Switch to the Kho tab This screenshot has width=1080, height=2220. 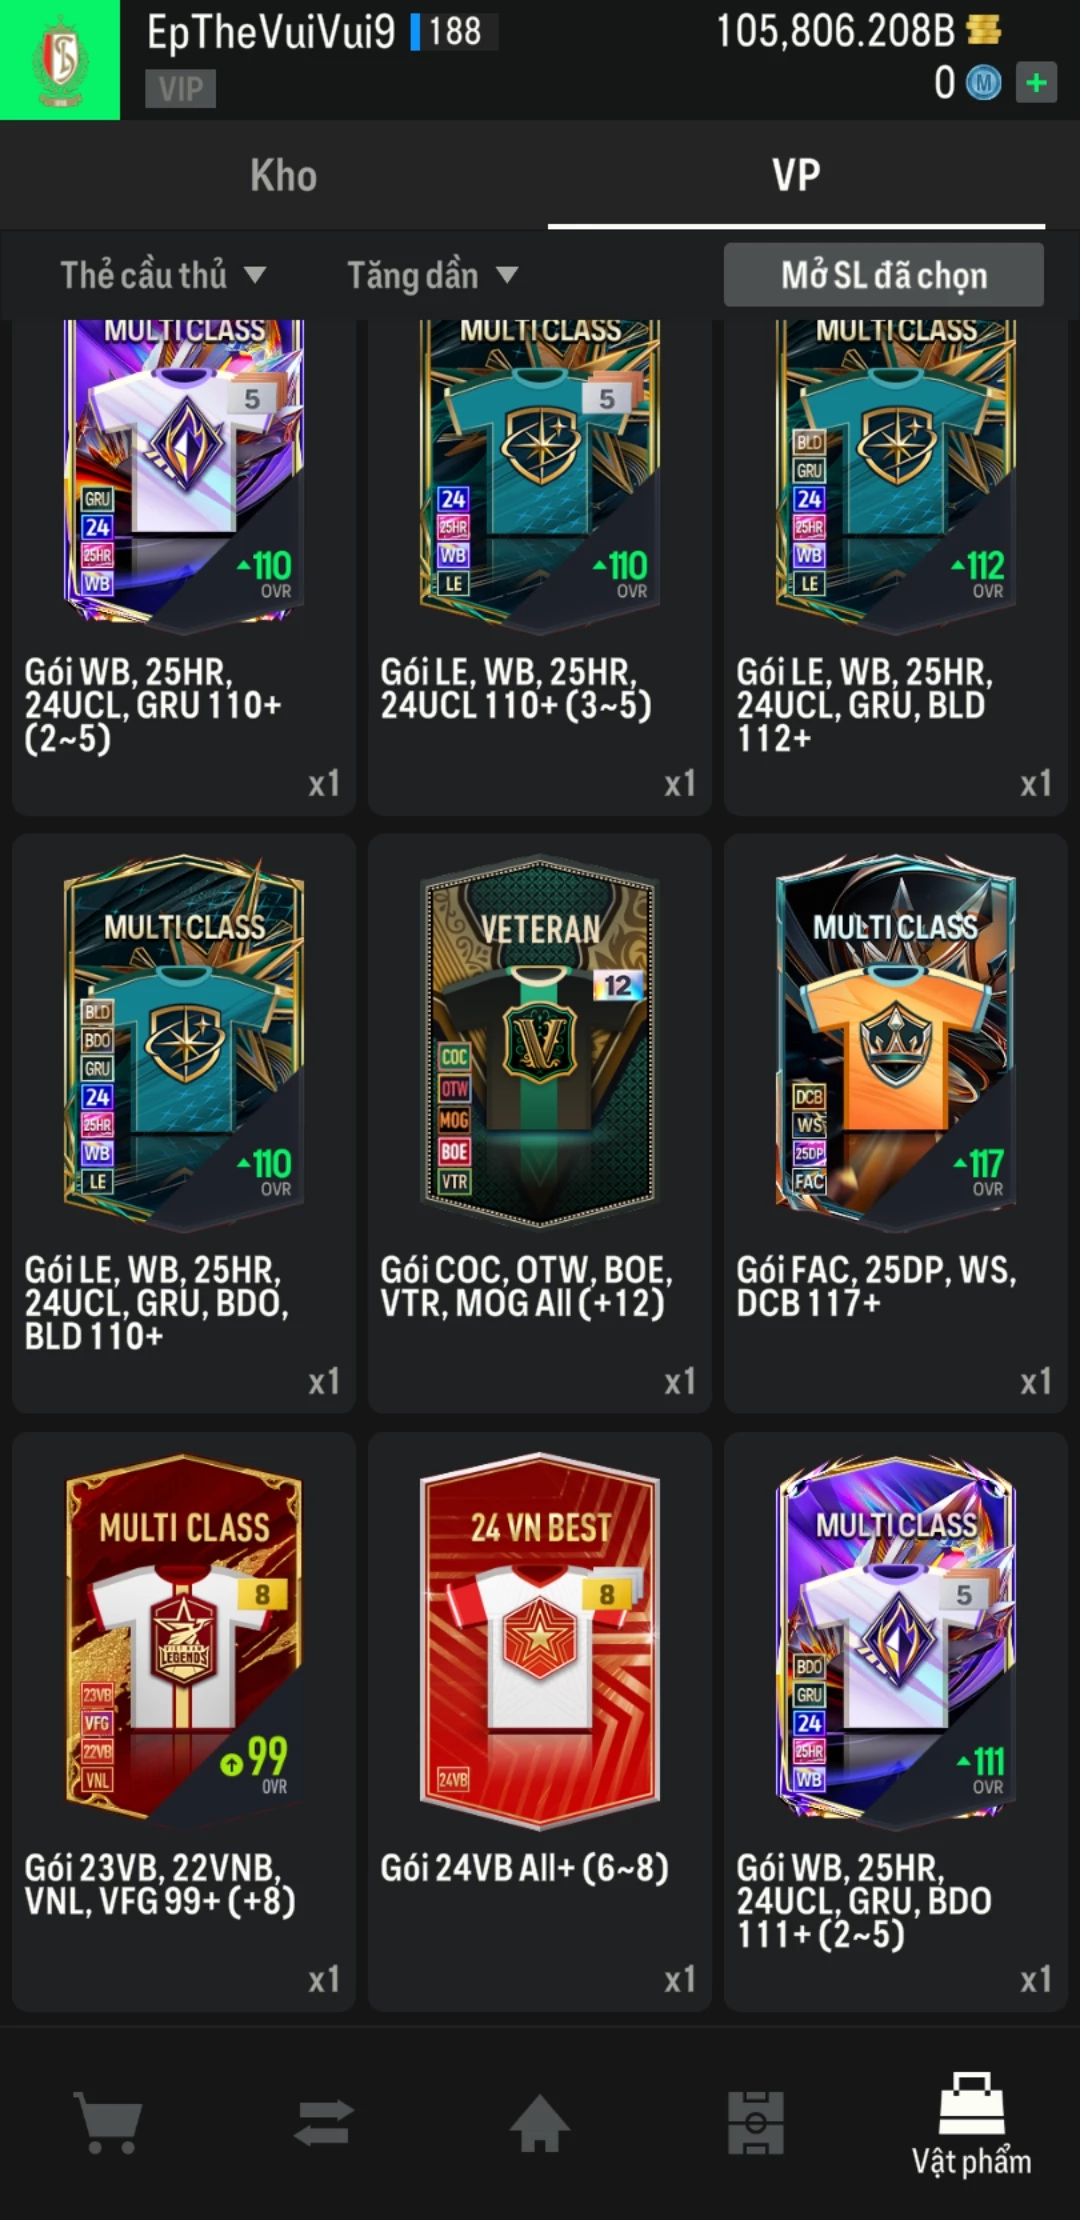pyautogui.click(x=284, y=176)
